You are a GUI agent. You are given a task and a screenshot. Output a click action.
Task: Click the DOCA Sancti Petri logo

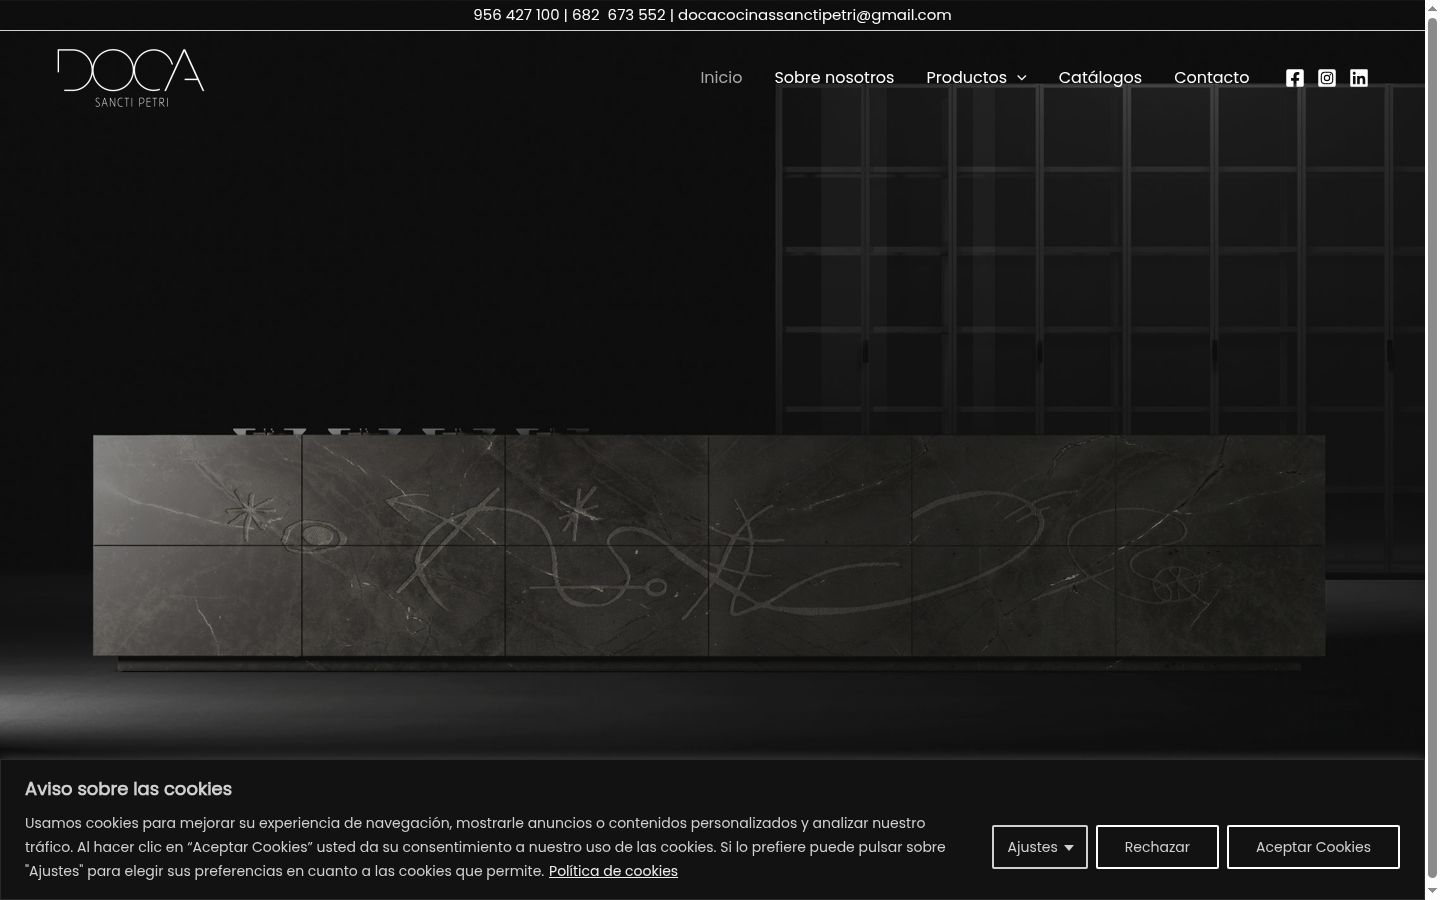(x=131, y=78)
